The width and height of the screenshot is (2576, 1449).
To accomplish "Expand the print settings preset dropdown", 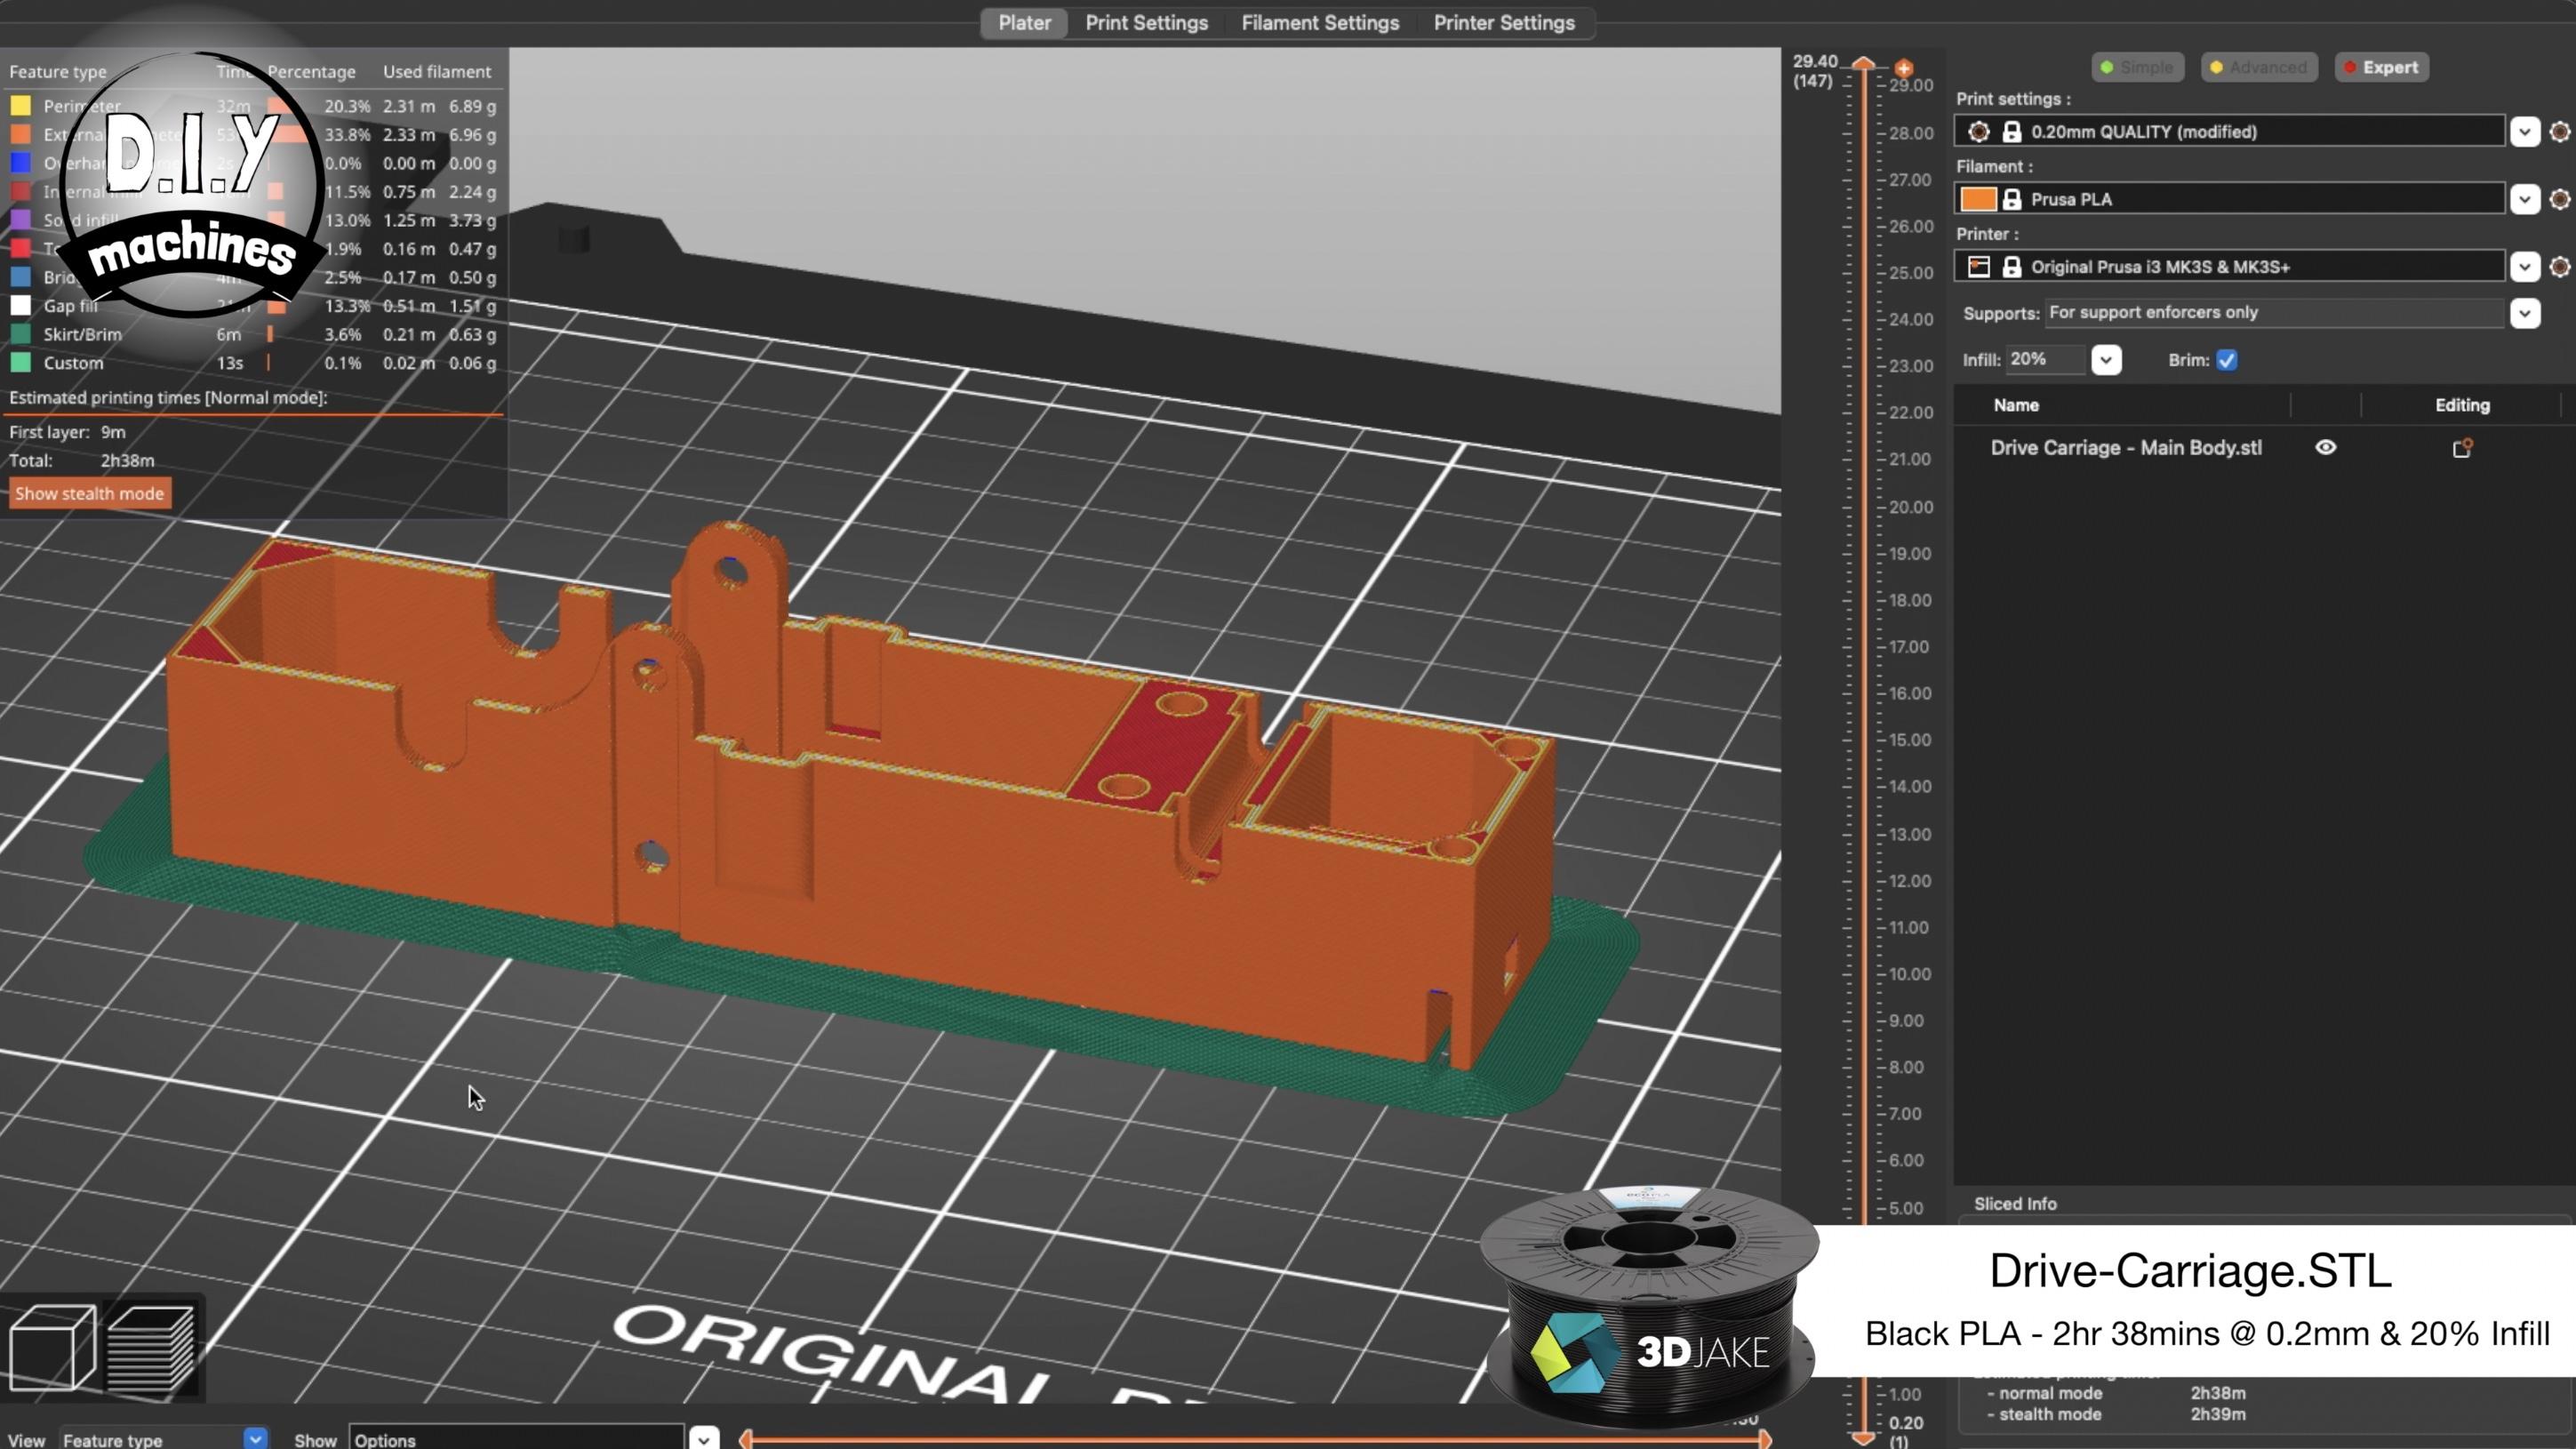I will pos(2524,132).
